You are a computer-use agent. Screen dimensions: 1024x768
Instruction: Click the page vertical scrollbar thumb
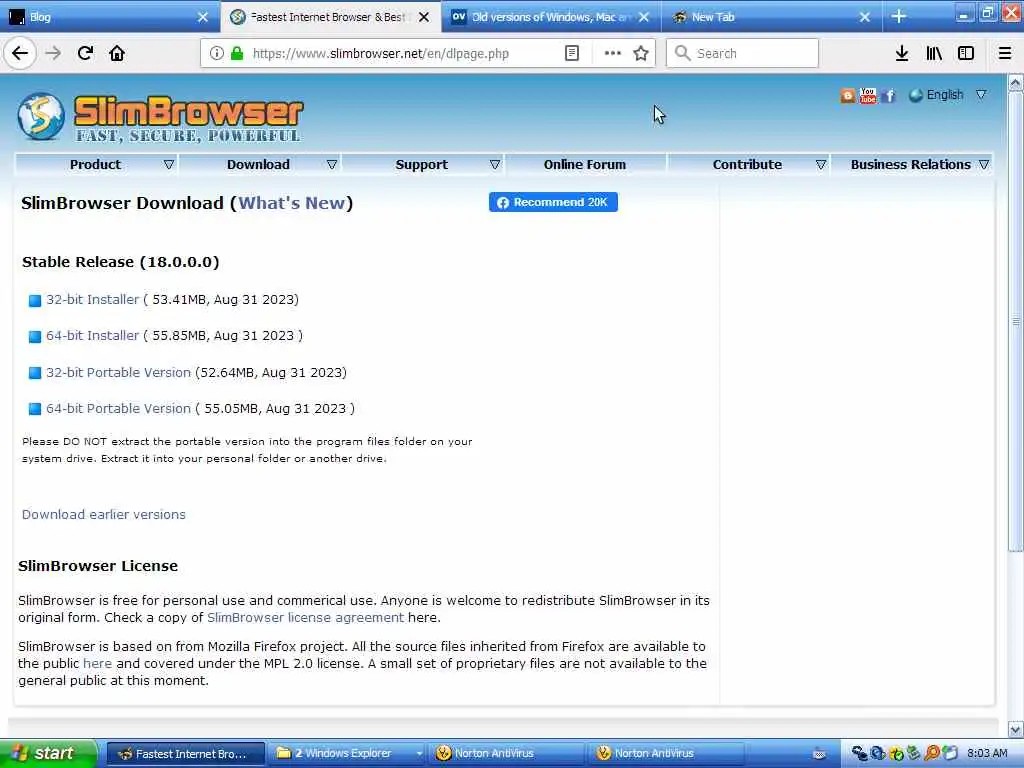1016,320
